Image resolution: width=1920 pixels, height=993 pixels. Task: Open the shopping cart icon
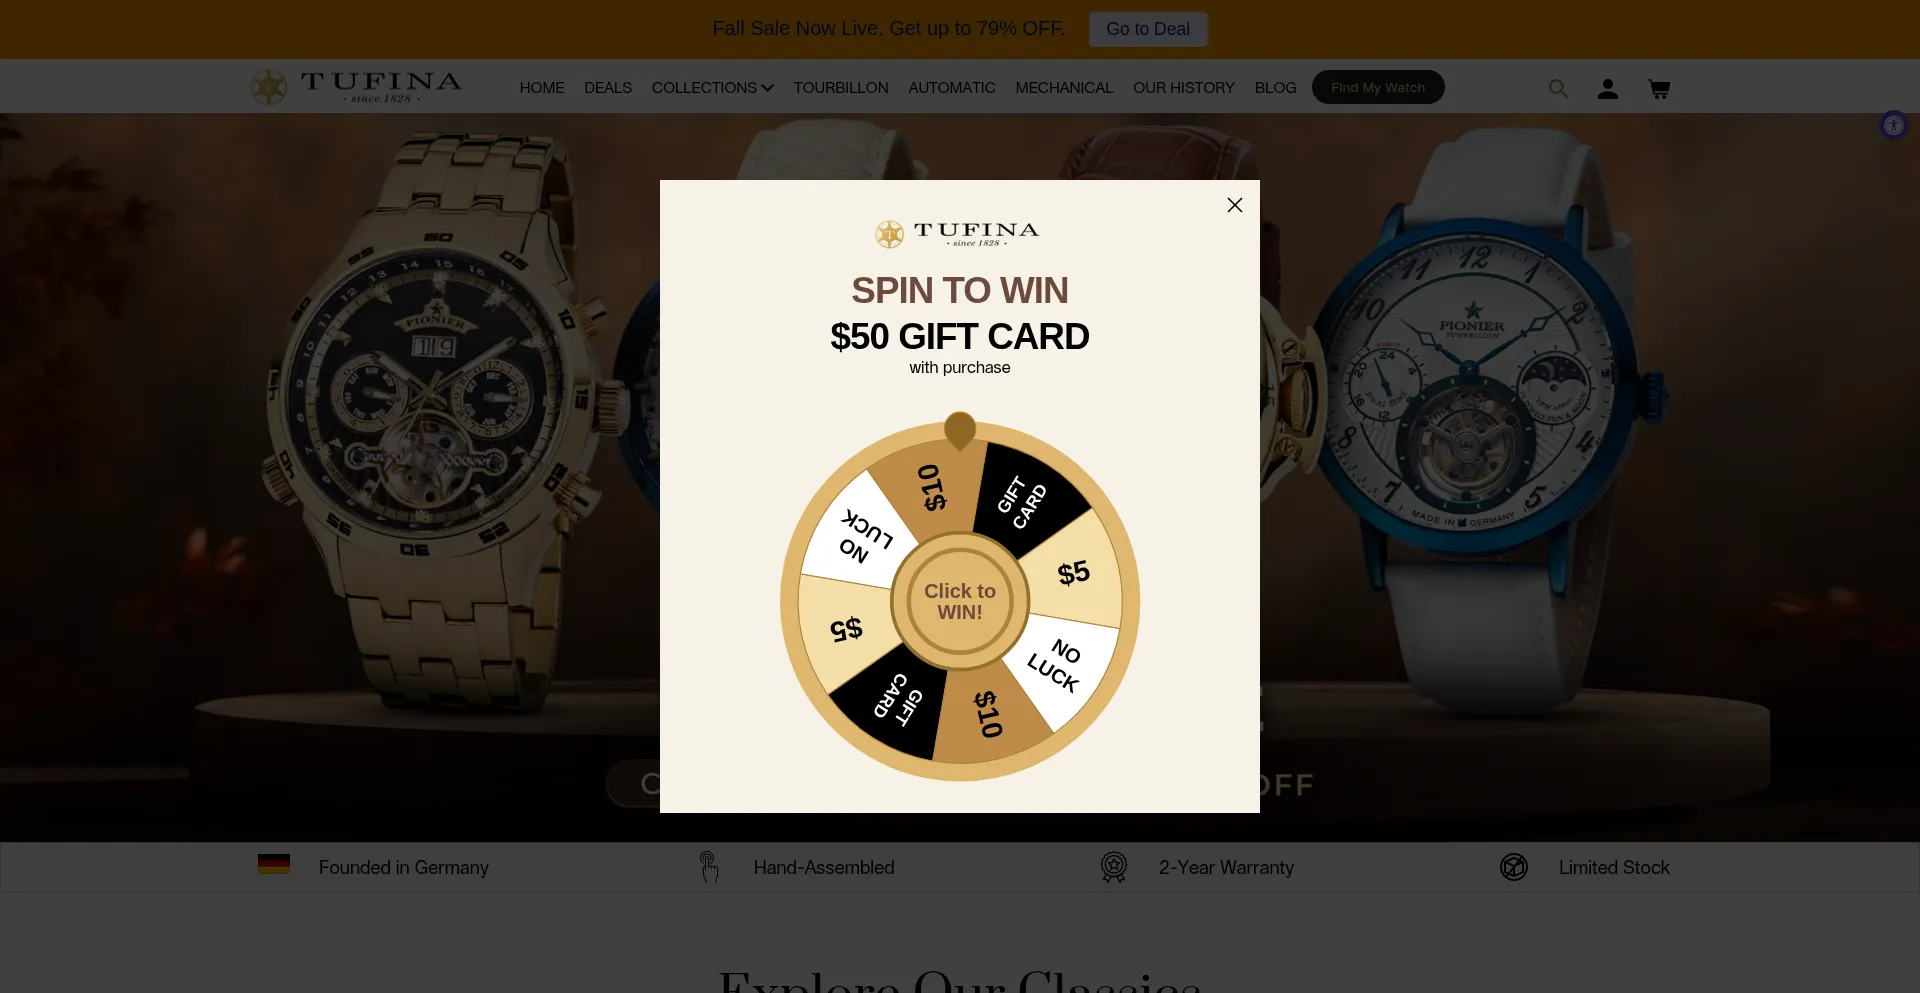1659,89
